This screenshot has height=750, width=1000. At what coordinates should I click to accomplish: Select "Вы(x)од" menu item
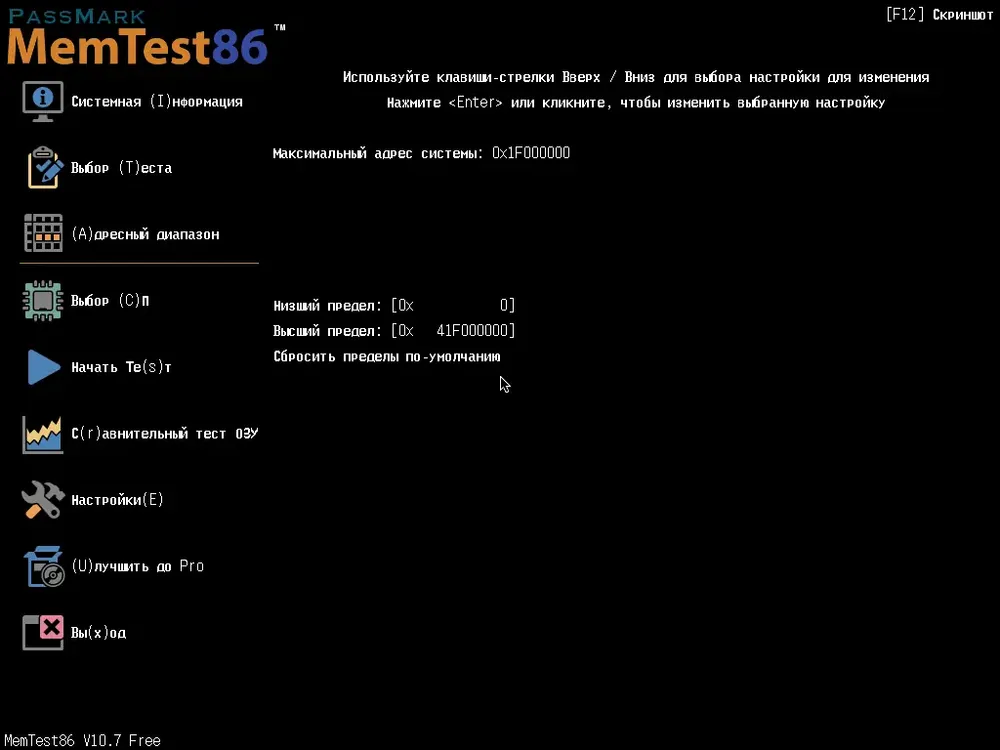[x=98, y=633]
